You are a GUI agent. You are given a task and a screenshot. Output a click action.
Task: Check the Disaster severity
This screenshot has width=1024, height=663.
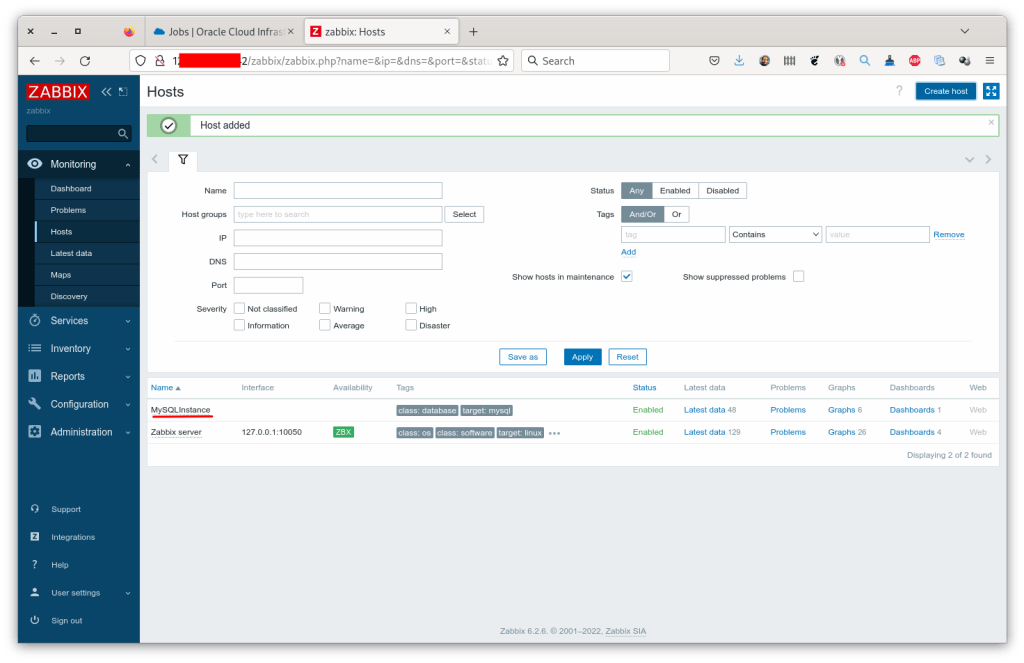tap(411, 325)
